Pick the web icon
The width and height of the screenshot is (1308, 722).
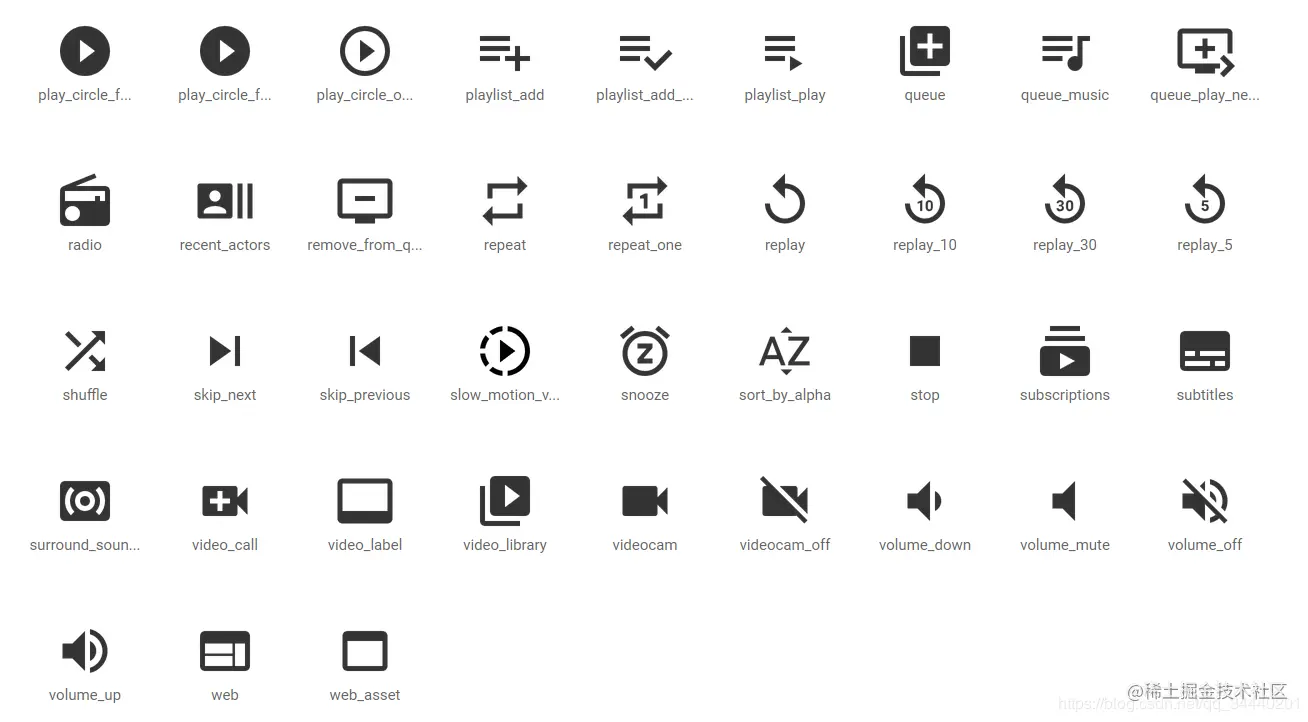[x=225, y=651]
